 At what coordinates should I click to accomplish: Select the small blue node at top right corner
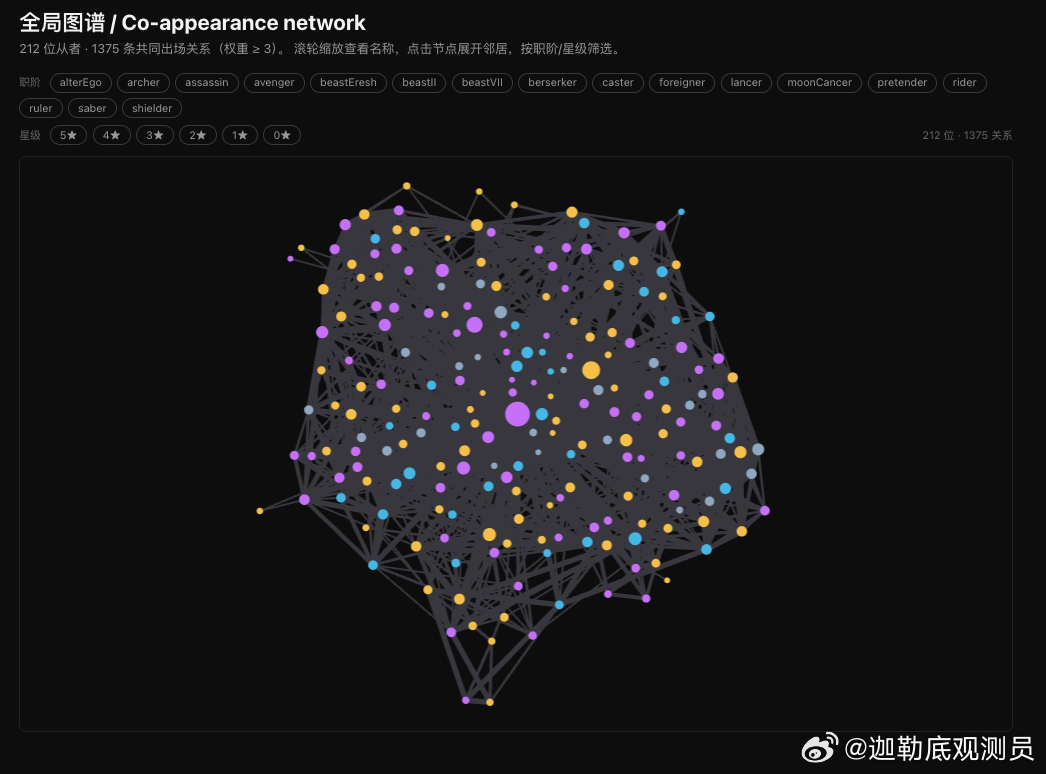[681, 212]
